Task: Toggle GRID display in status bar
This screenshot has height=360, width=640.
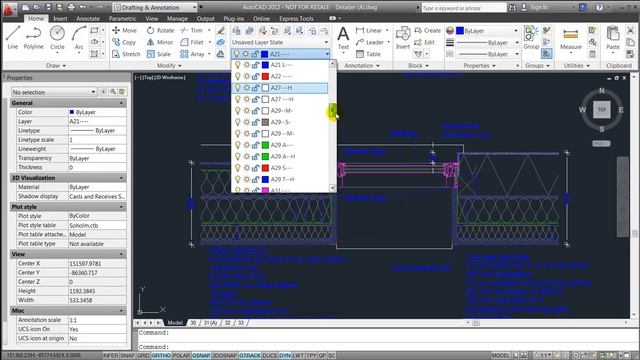Action: [x=143, y=356]
